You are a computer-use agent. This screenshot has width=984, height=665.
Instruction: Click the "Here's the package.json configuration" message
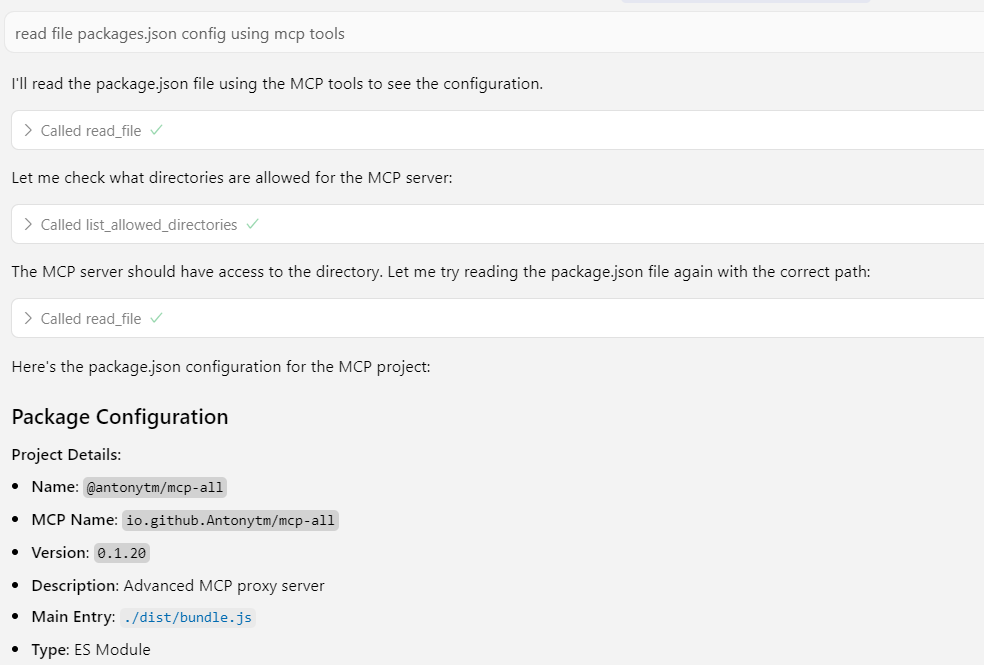[x=221, y=367]
